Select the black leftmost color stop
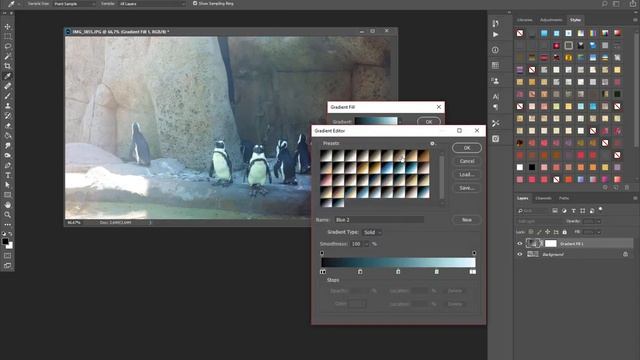The width and height of the screenshot is (640, 360). coord(323,271)
